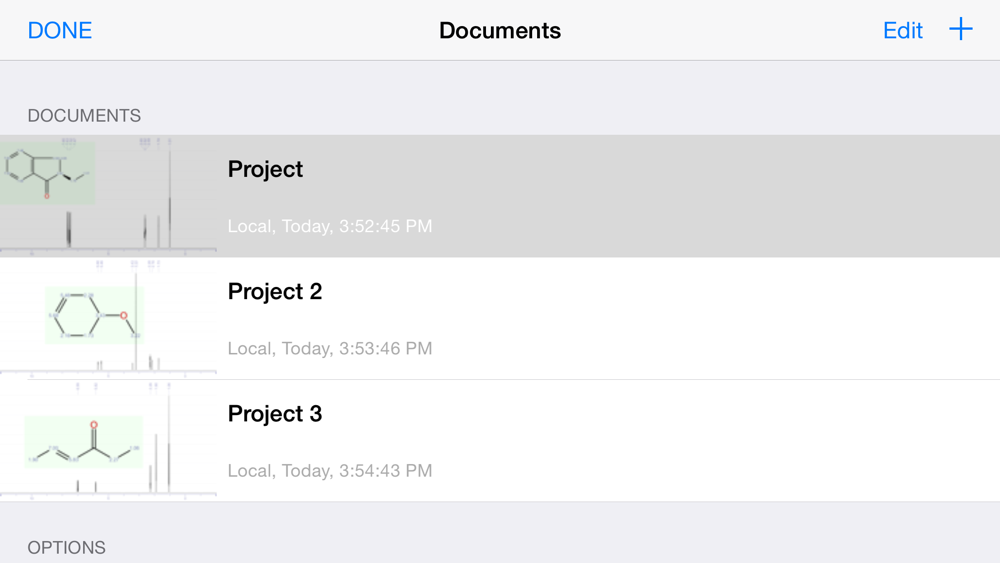Click the DOCUMENTS section header
This screenshot has width=1000, height=563.
tap(84, 115)
